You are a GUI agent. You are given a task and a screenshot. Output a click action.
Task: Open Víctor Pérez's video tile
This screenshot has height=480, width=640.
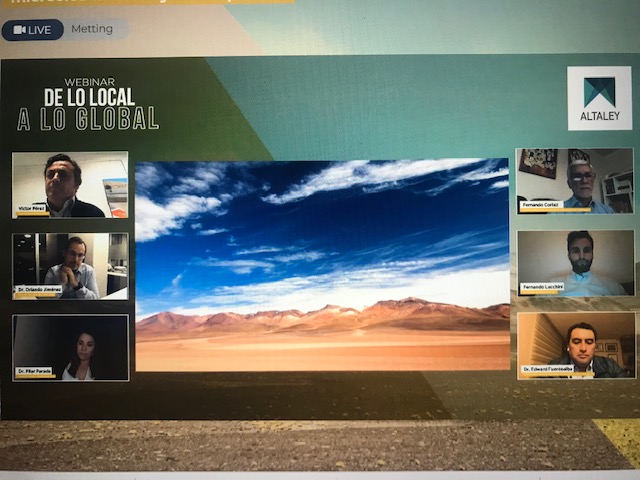coord(70,184)
